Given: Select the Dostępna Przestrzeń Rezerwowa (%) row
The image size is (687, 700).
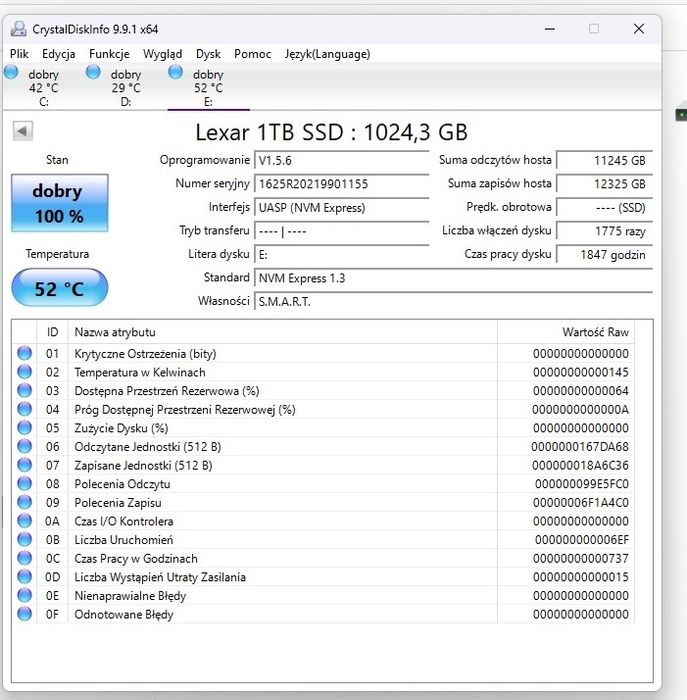Looking at the screenshot, I should pyautogui.click(x=323, y=391).
